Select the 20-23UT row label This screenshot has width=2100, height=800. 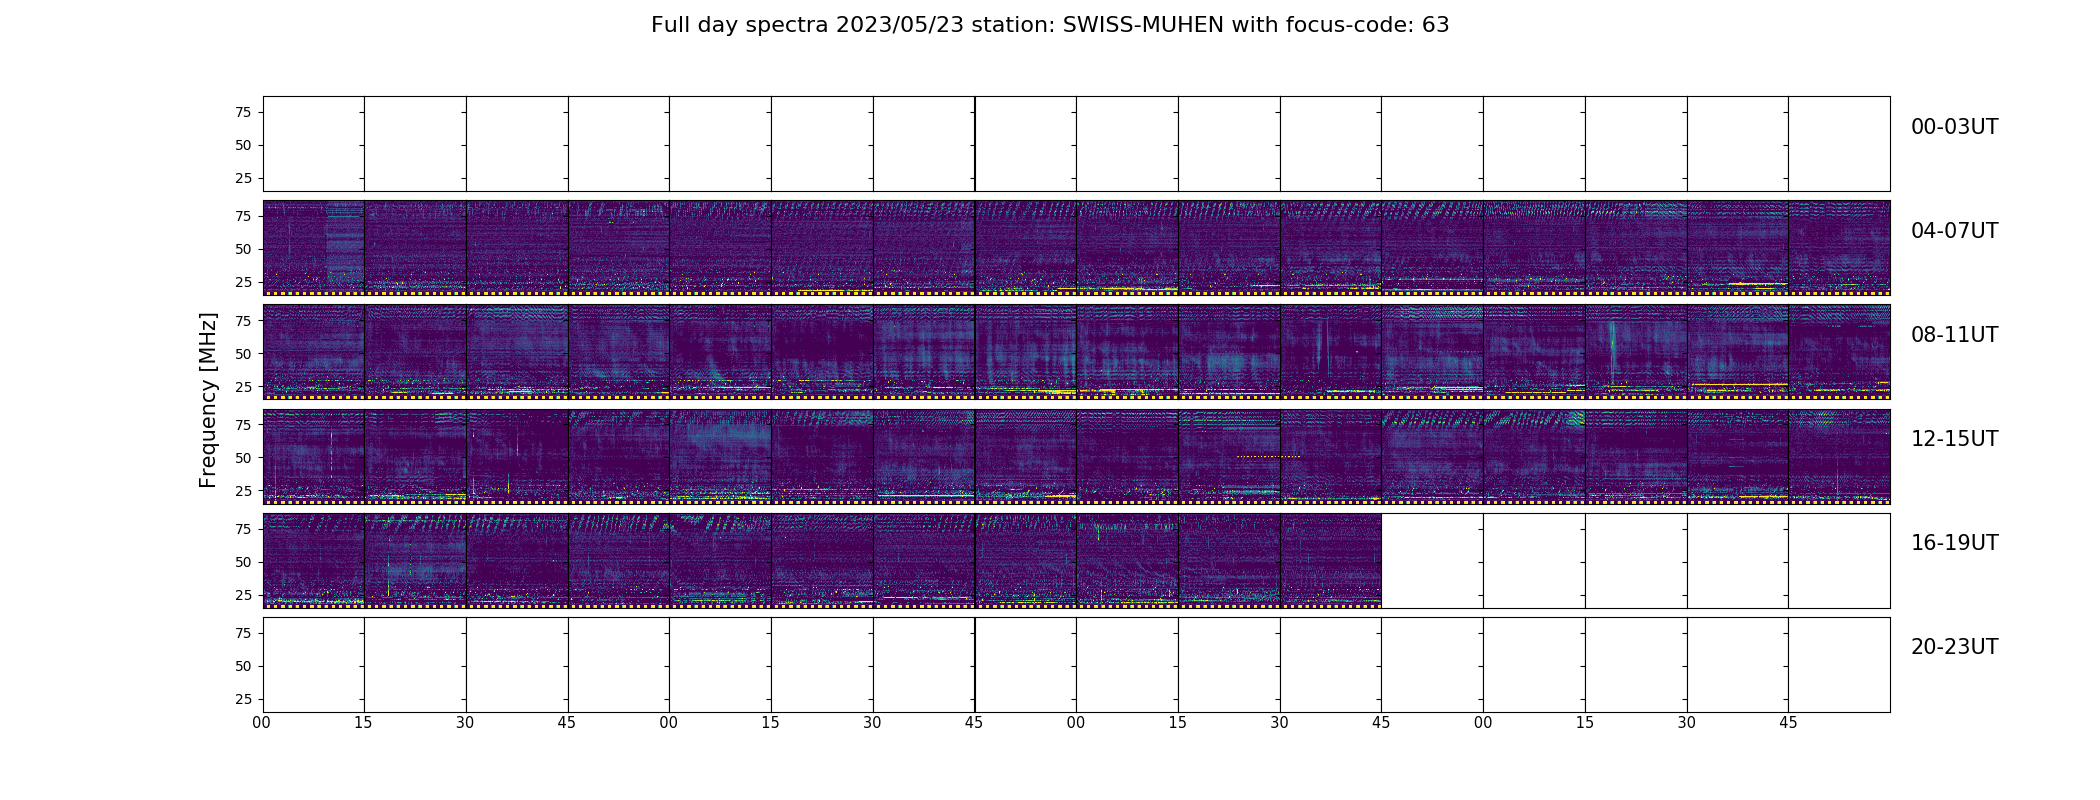(1954, 647)
